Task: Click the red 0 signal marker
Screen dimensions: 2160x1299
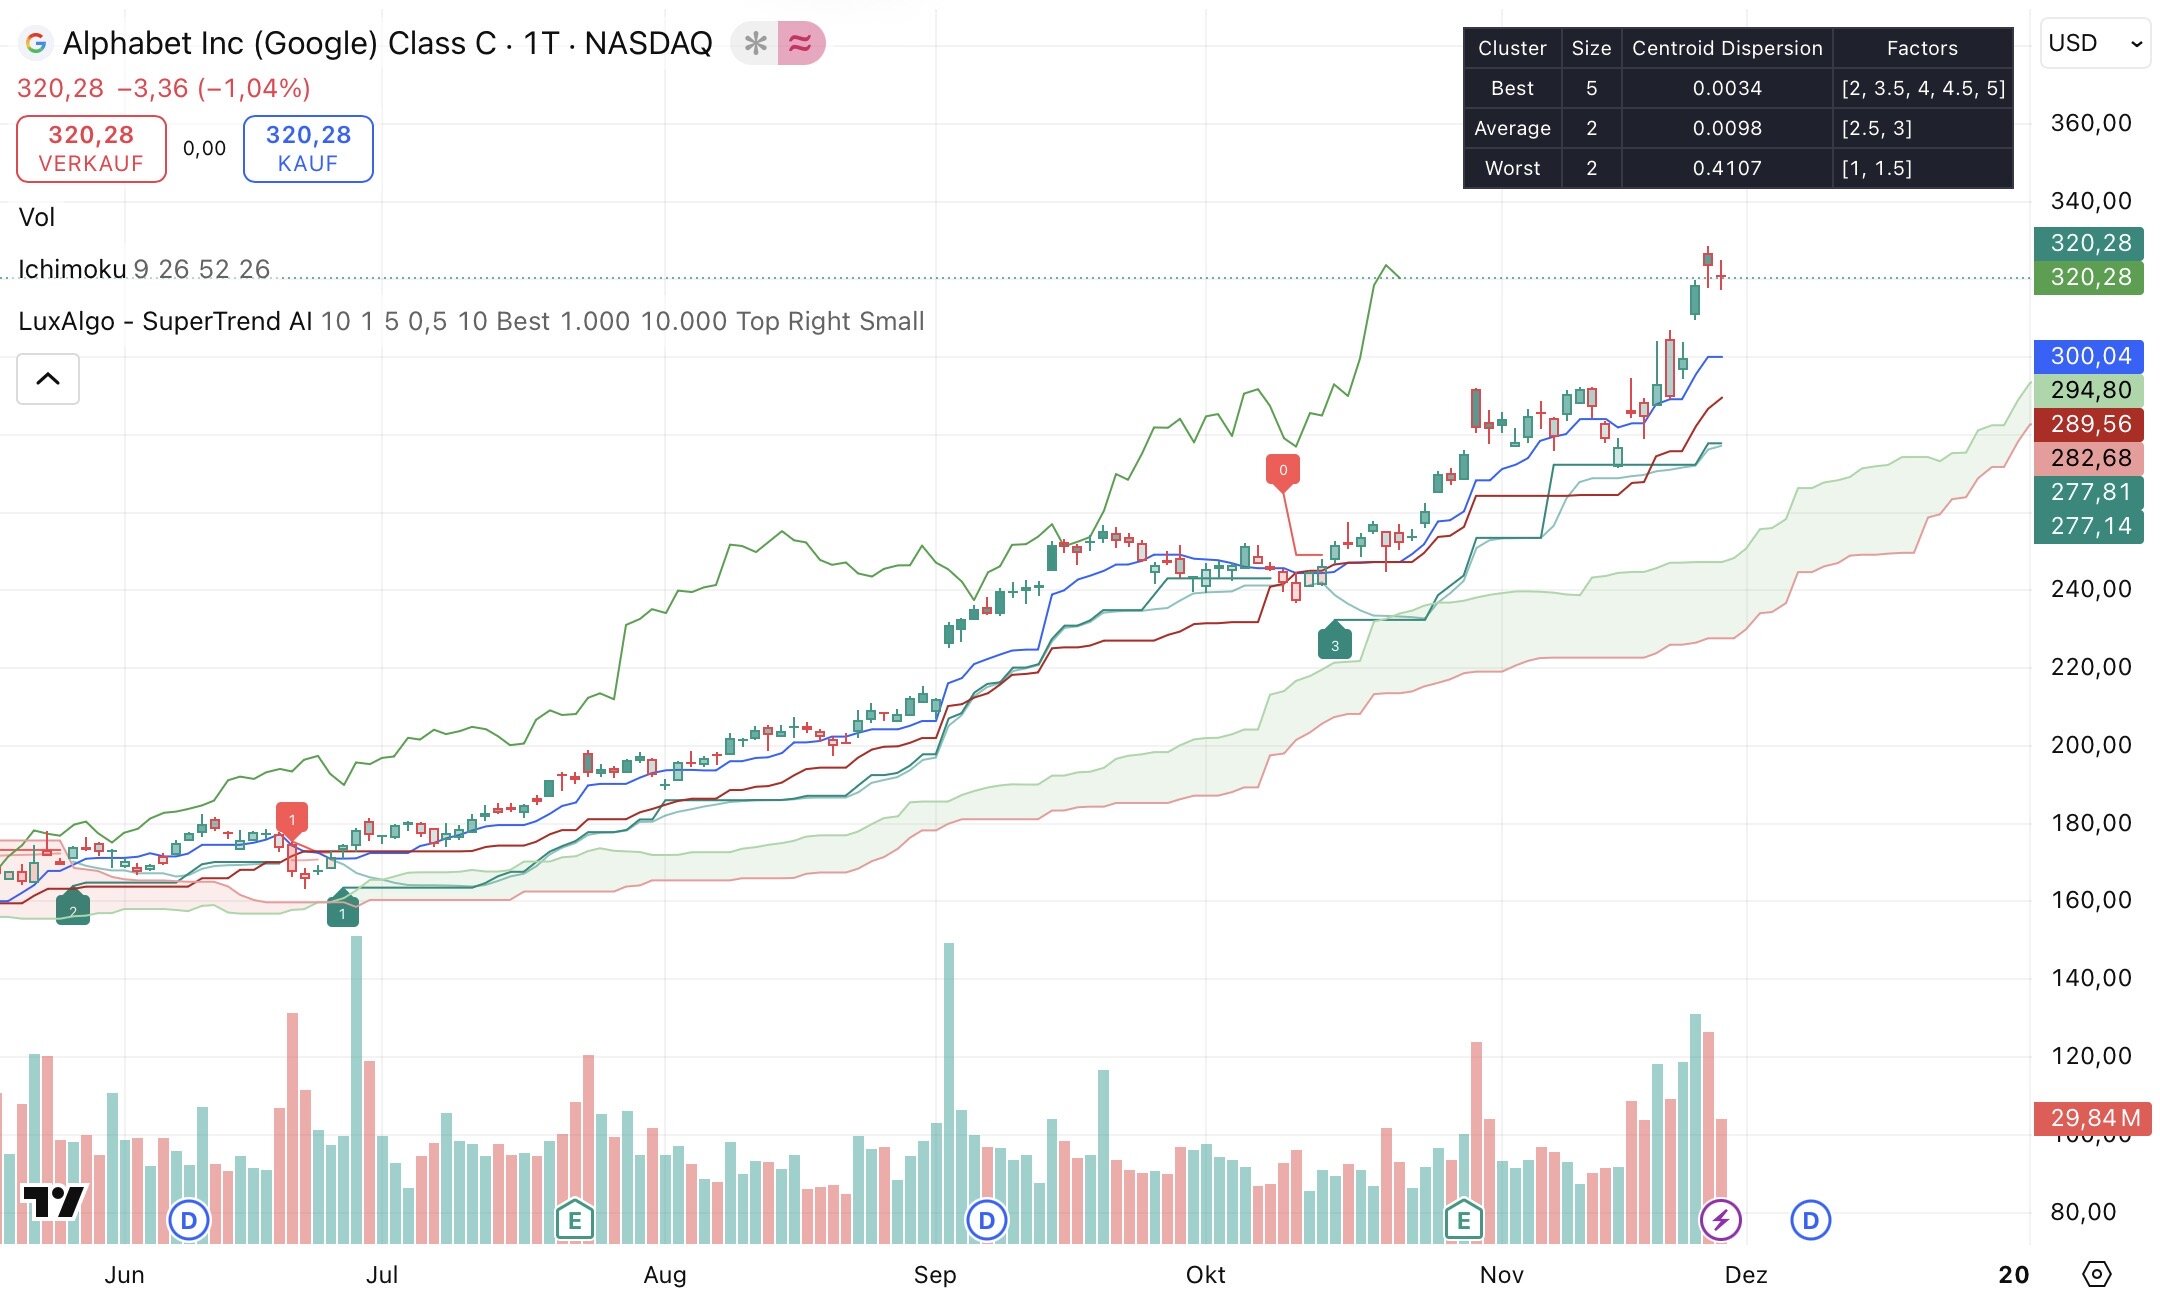Action: click(x=1283, y=470)
